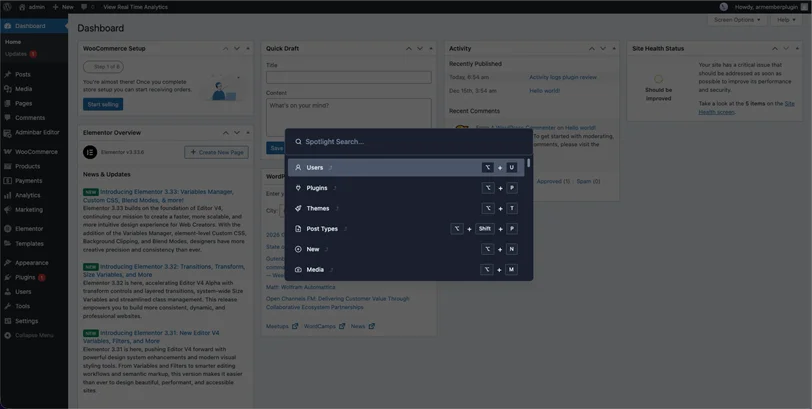Toggle the Site Health Status panel triangle

click(x=797, y=48)
